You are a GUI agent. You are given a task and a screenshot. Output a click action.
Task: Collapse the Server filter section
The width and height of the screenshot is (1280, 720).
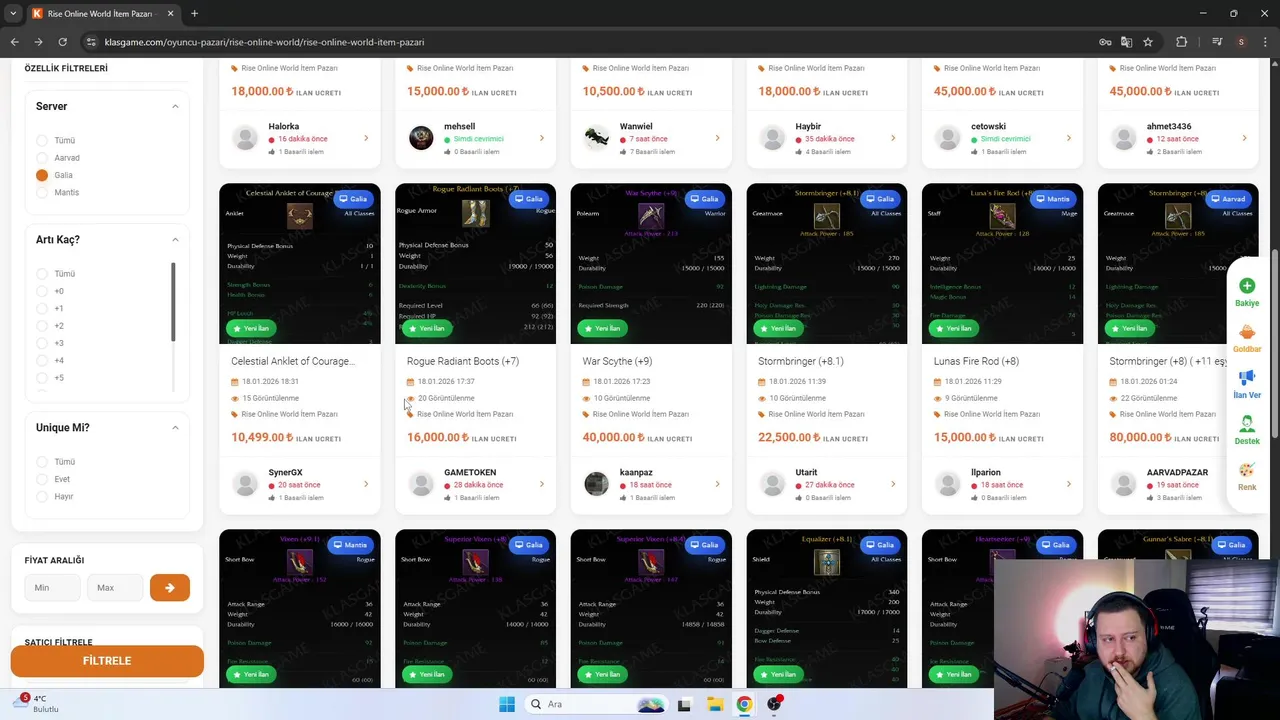click(175, 106)
